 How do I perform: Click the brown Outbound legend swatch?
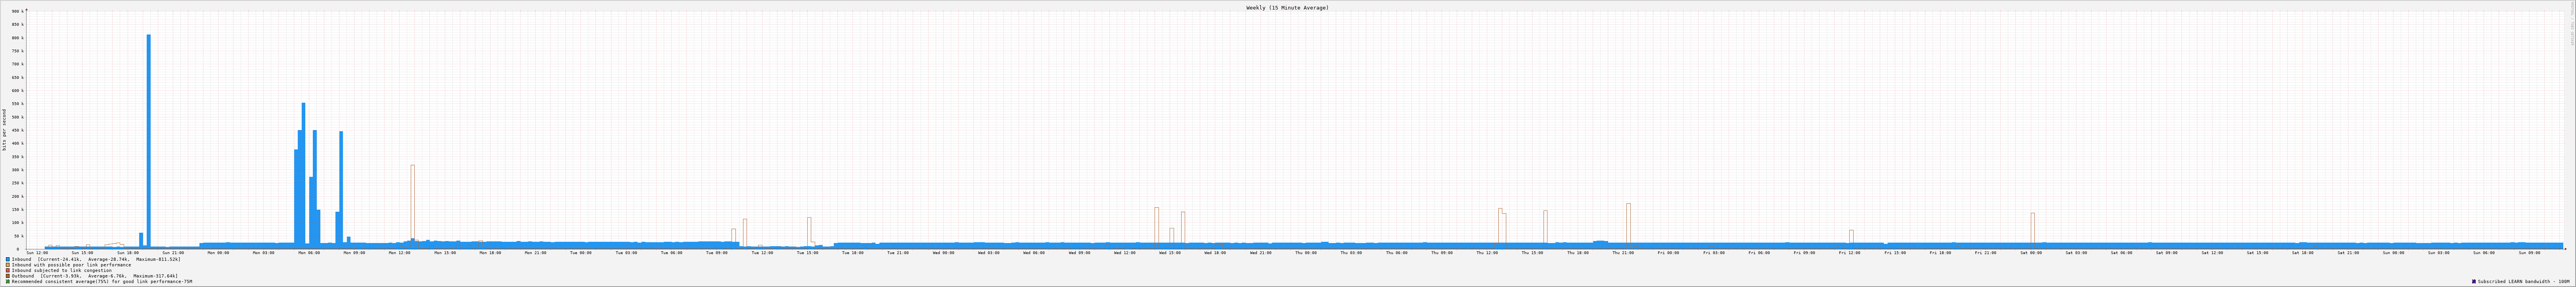click(8, 276)
